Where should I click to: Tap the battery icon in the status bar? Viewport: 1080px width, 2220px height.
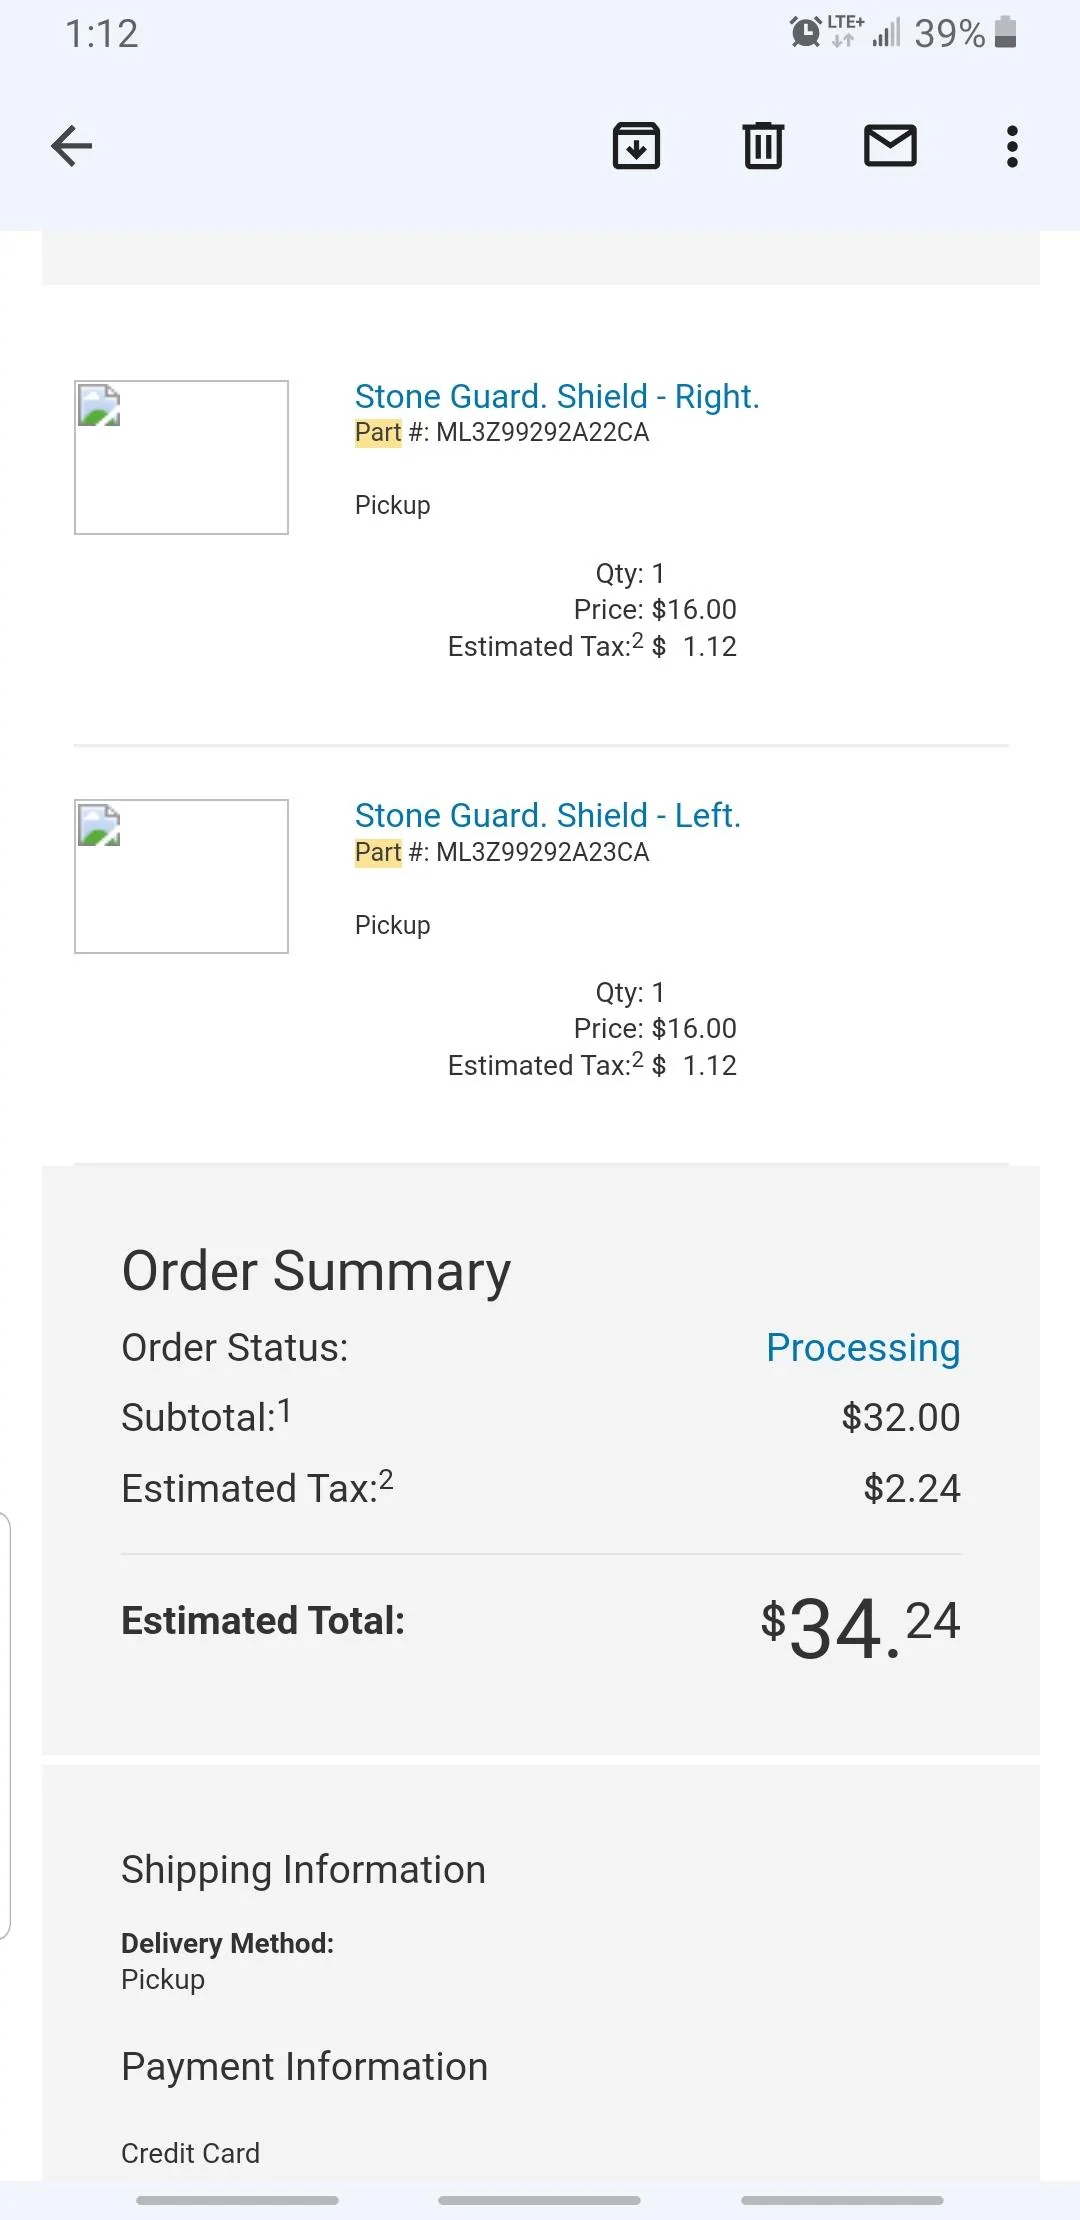[1006, 32]
